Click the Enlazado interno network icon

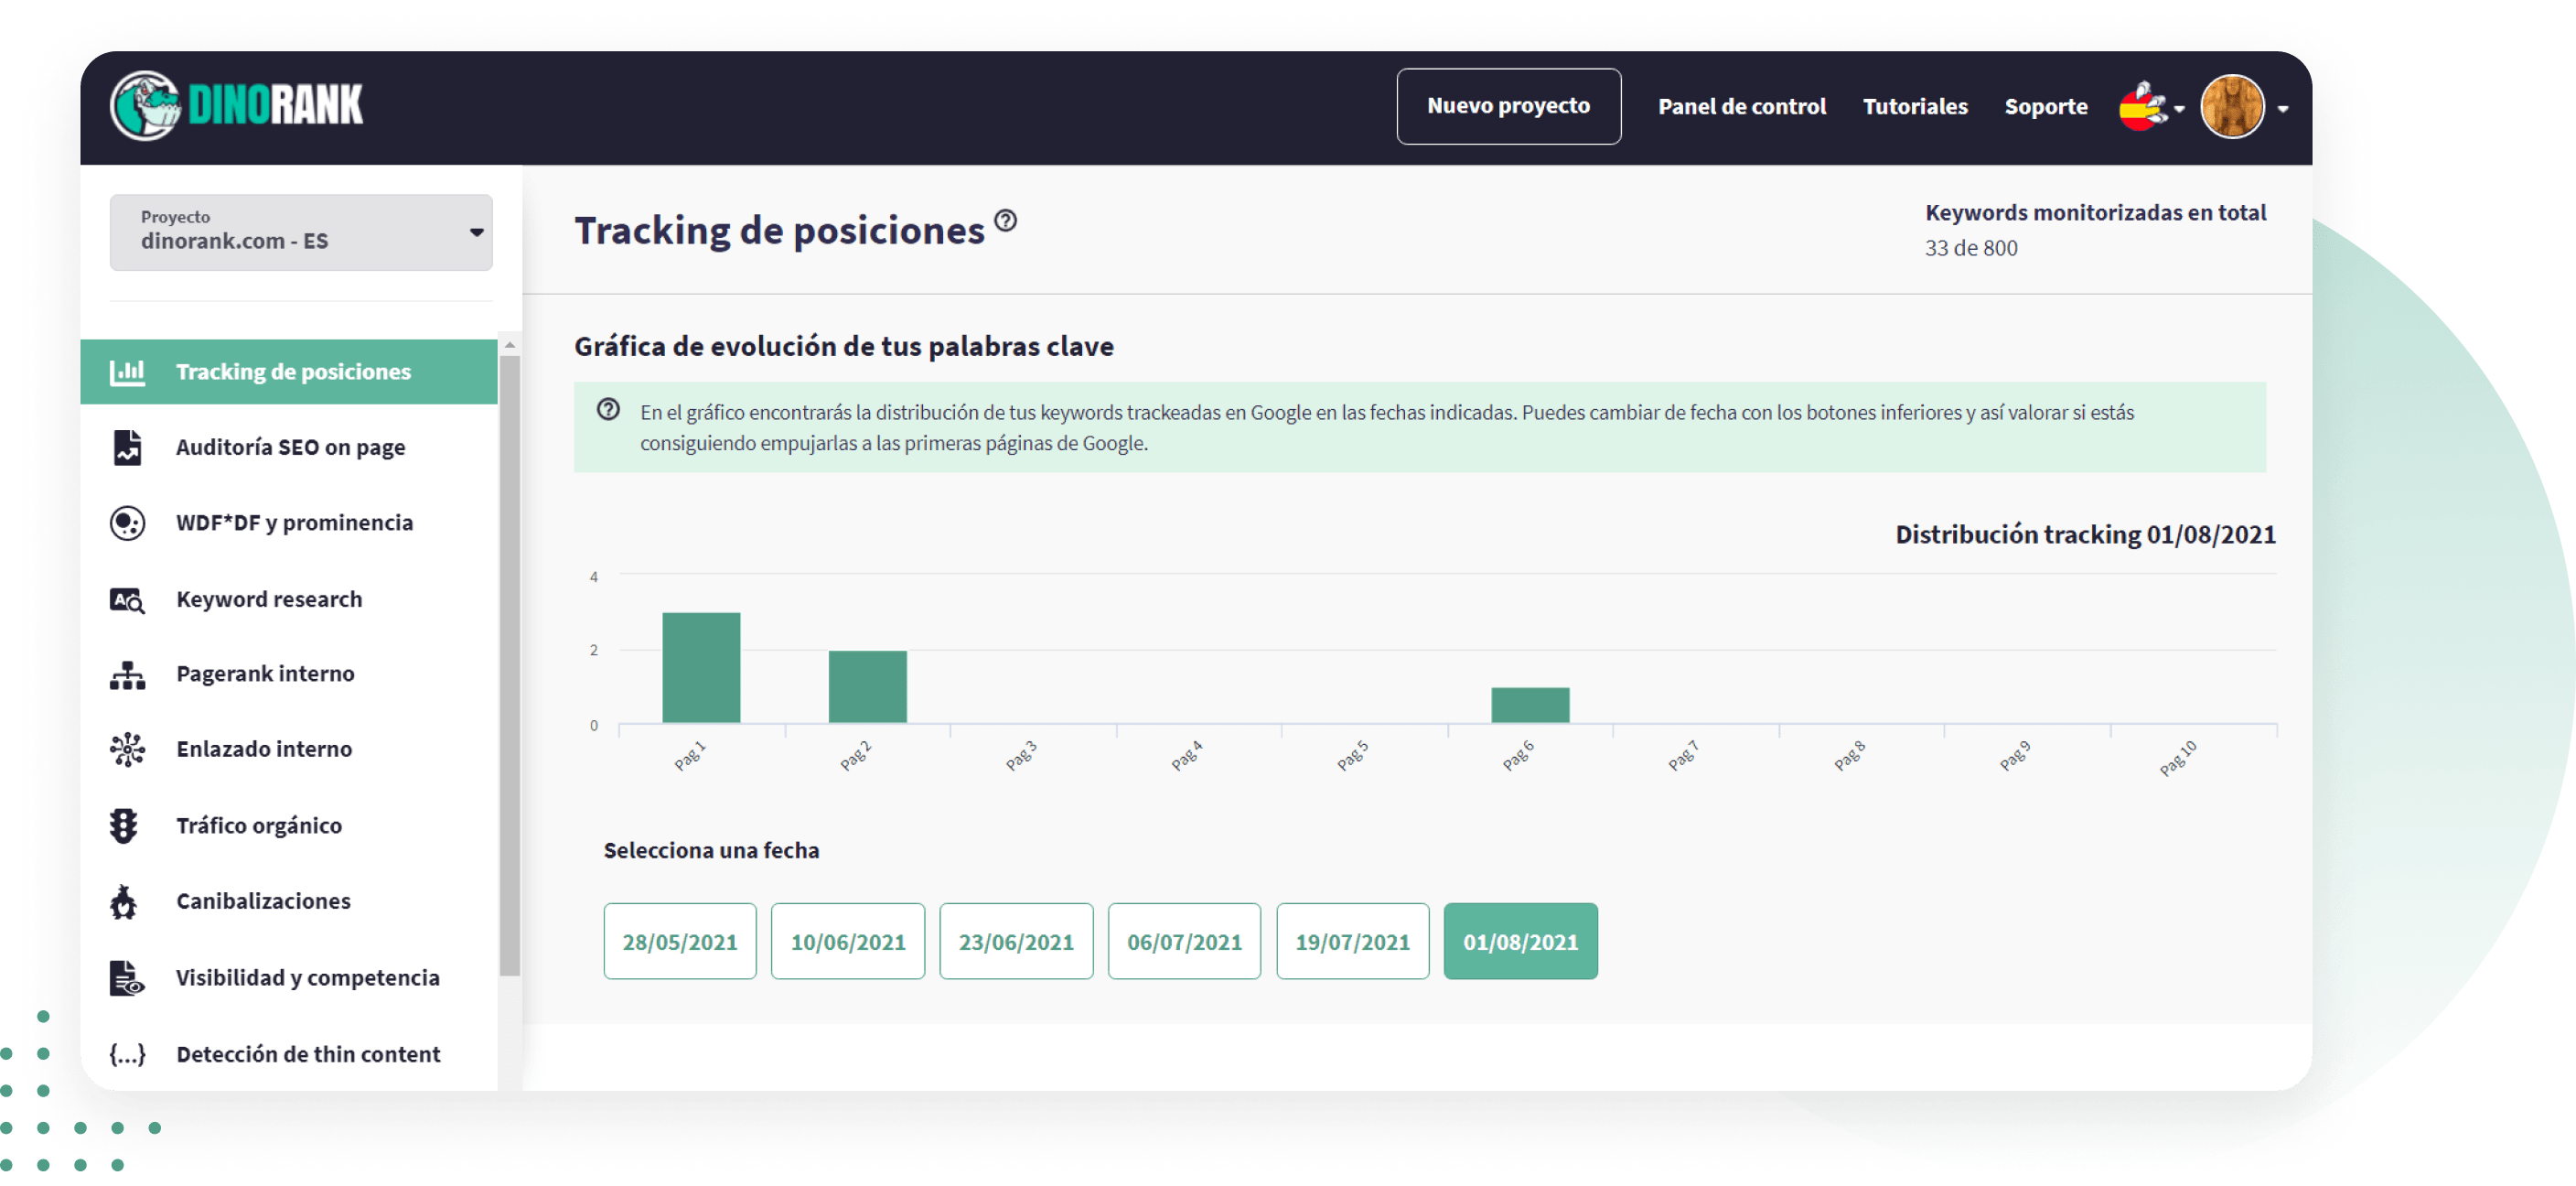[127, 749]
